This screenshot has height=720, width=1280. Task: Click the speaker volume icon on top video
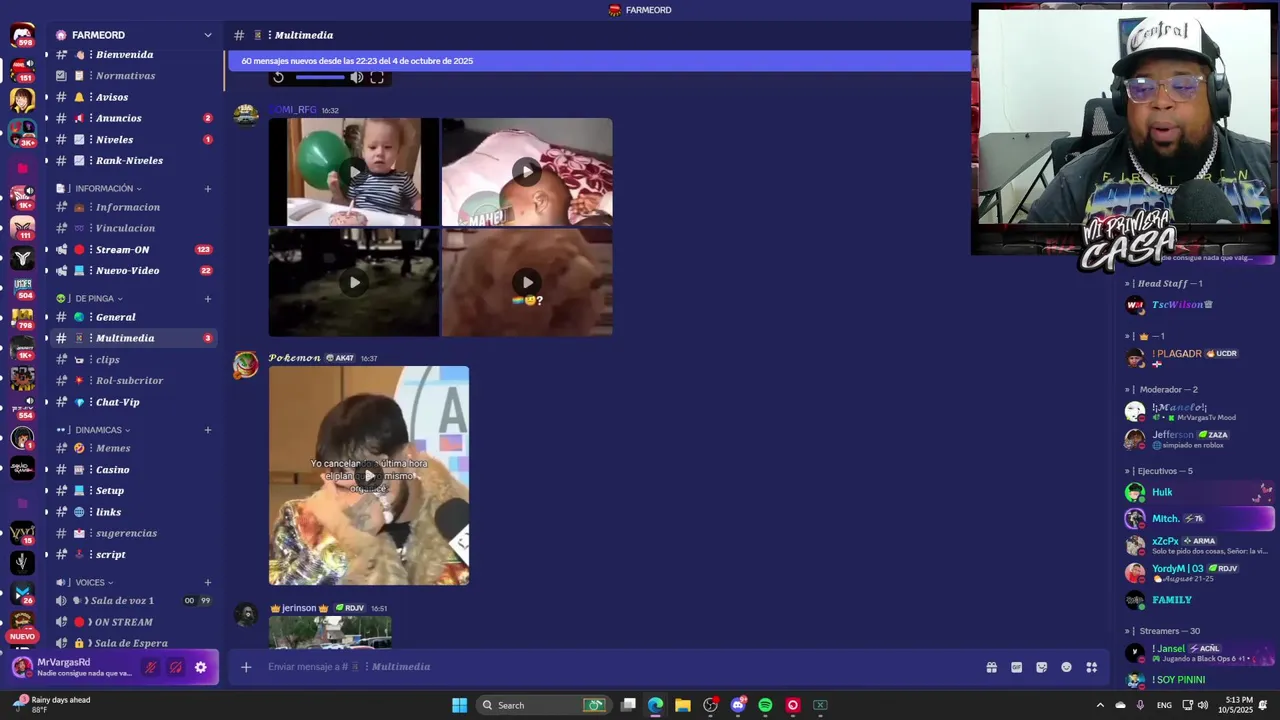(x=356, y=77)
